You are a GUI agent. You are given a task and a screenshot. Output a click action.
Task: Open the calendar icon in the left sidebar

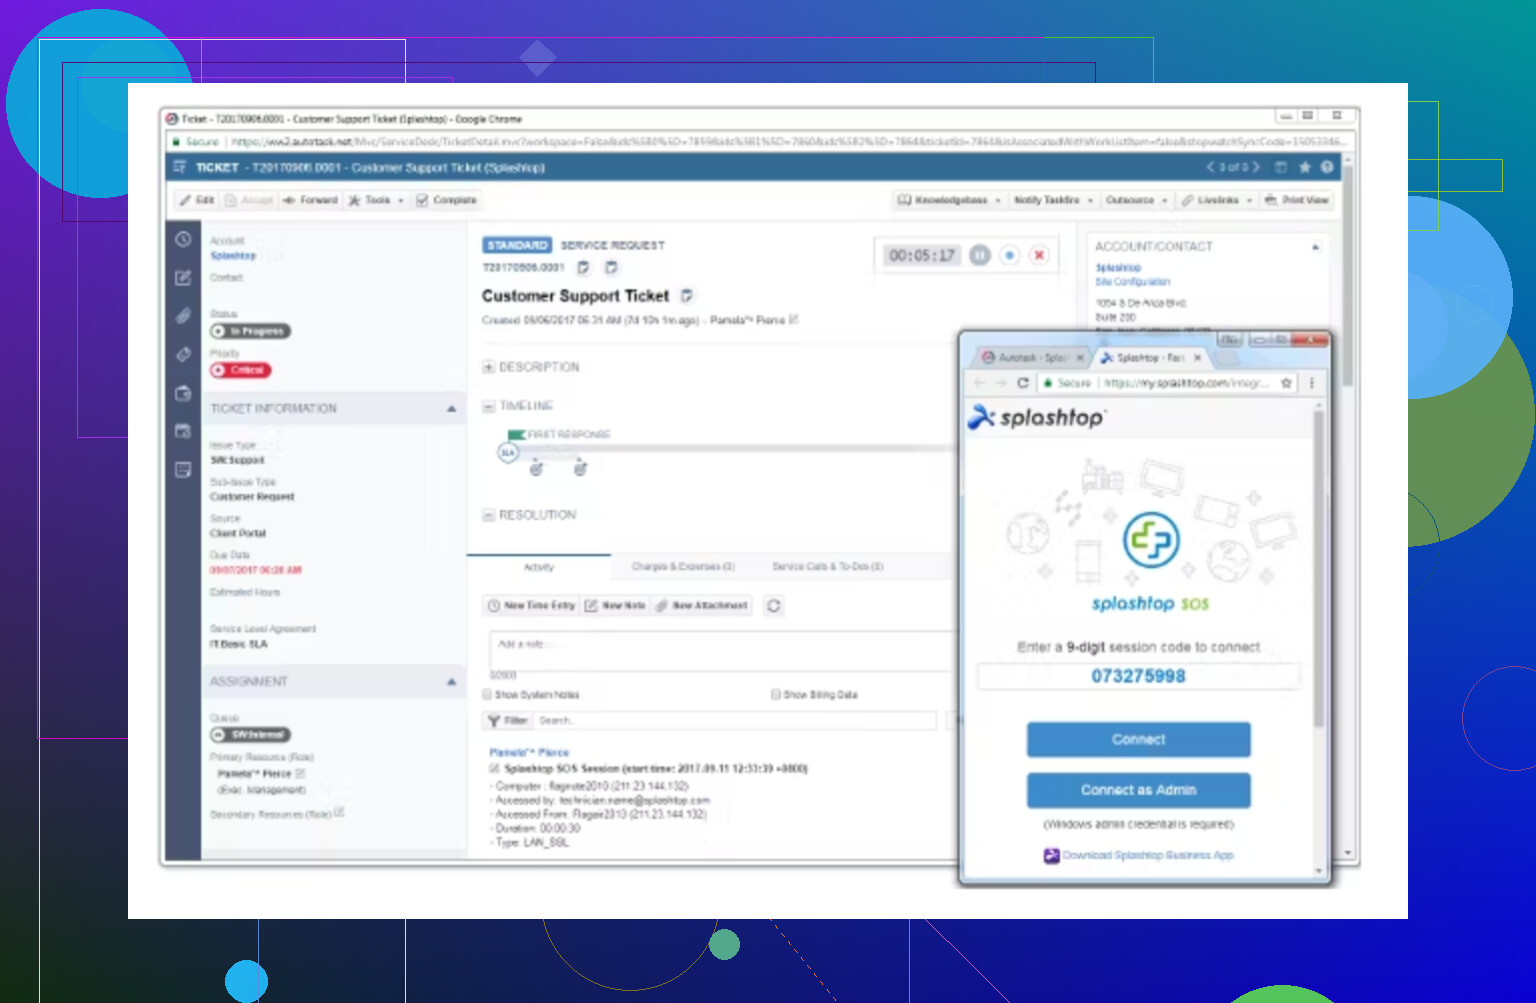coord(183,431)
